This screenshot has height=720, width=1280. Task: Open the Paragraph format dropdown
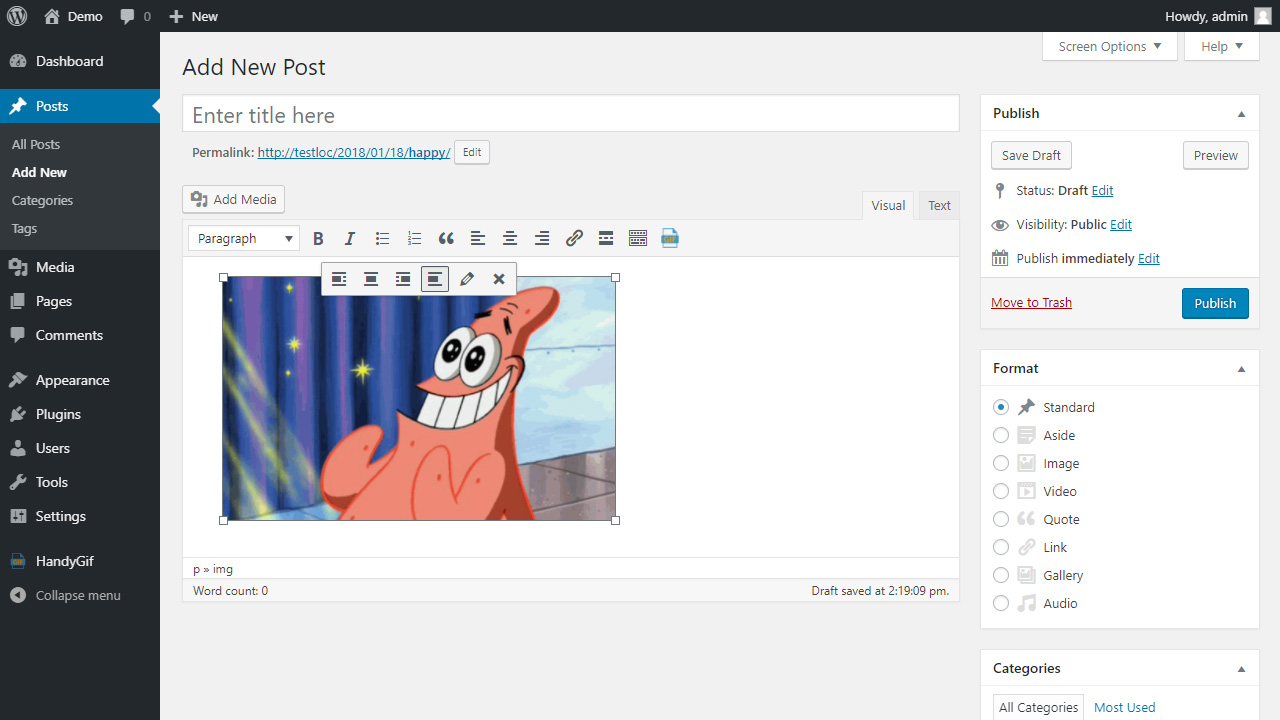pyautogui.click(x=244, y=238)
